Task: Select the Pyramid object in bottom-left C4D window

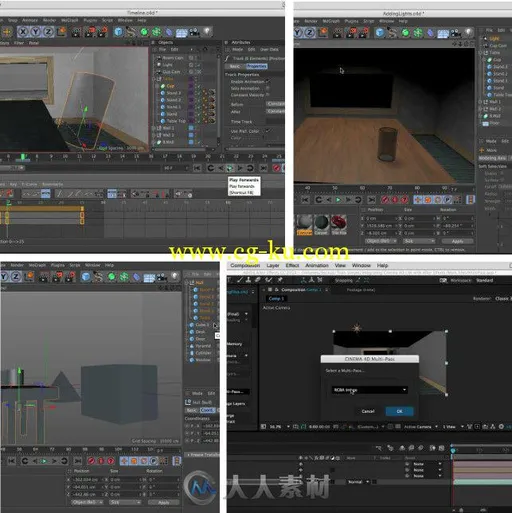Action: pos(203,346)
